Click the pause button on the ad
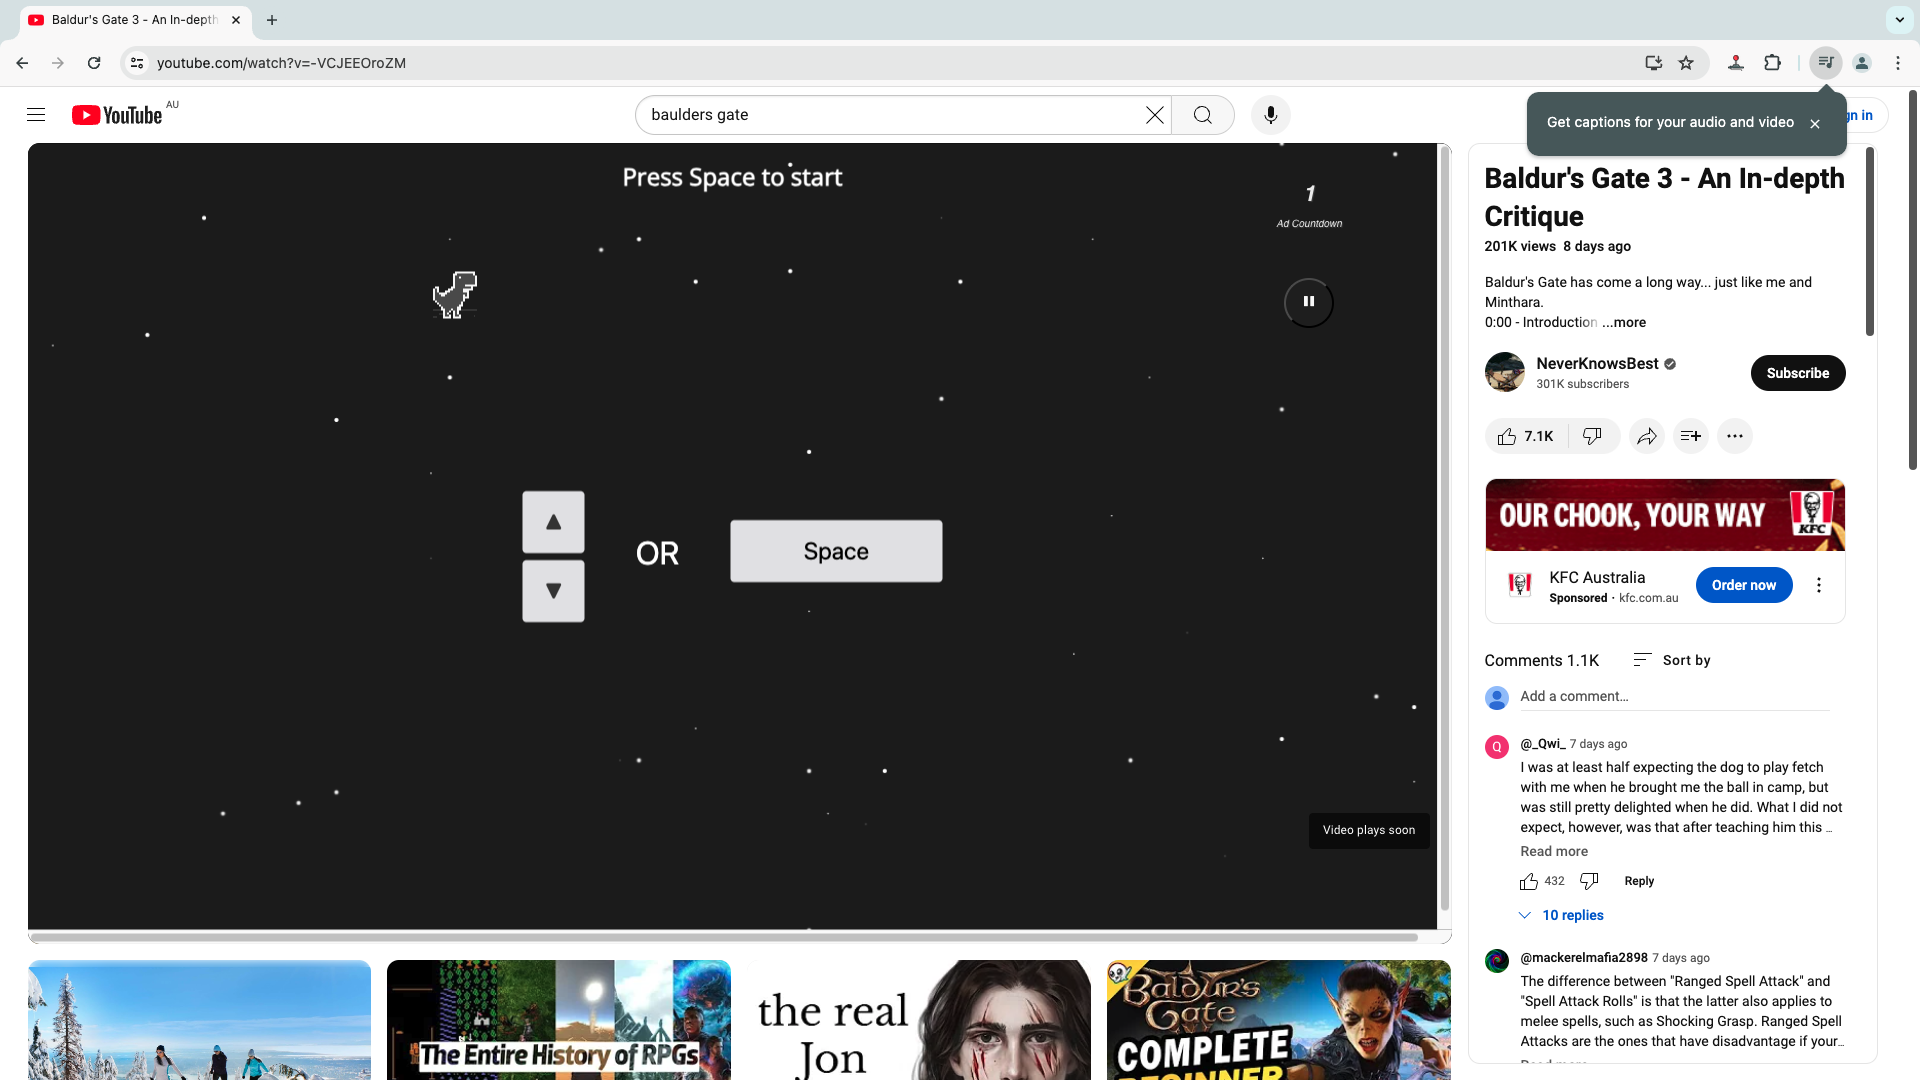 [1308, 301]
